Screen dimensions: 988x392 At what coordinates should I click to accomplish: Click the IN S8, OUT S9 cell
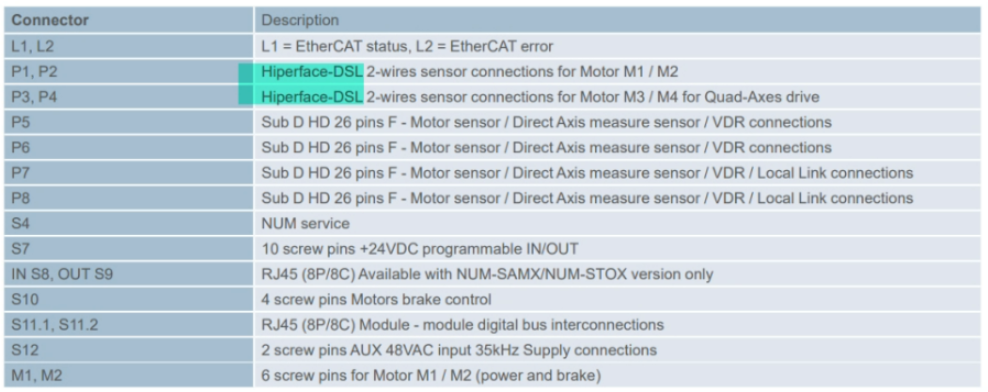(x=128, y=274)
